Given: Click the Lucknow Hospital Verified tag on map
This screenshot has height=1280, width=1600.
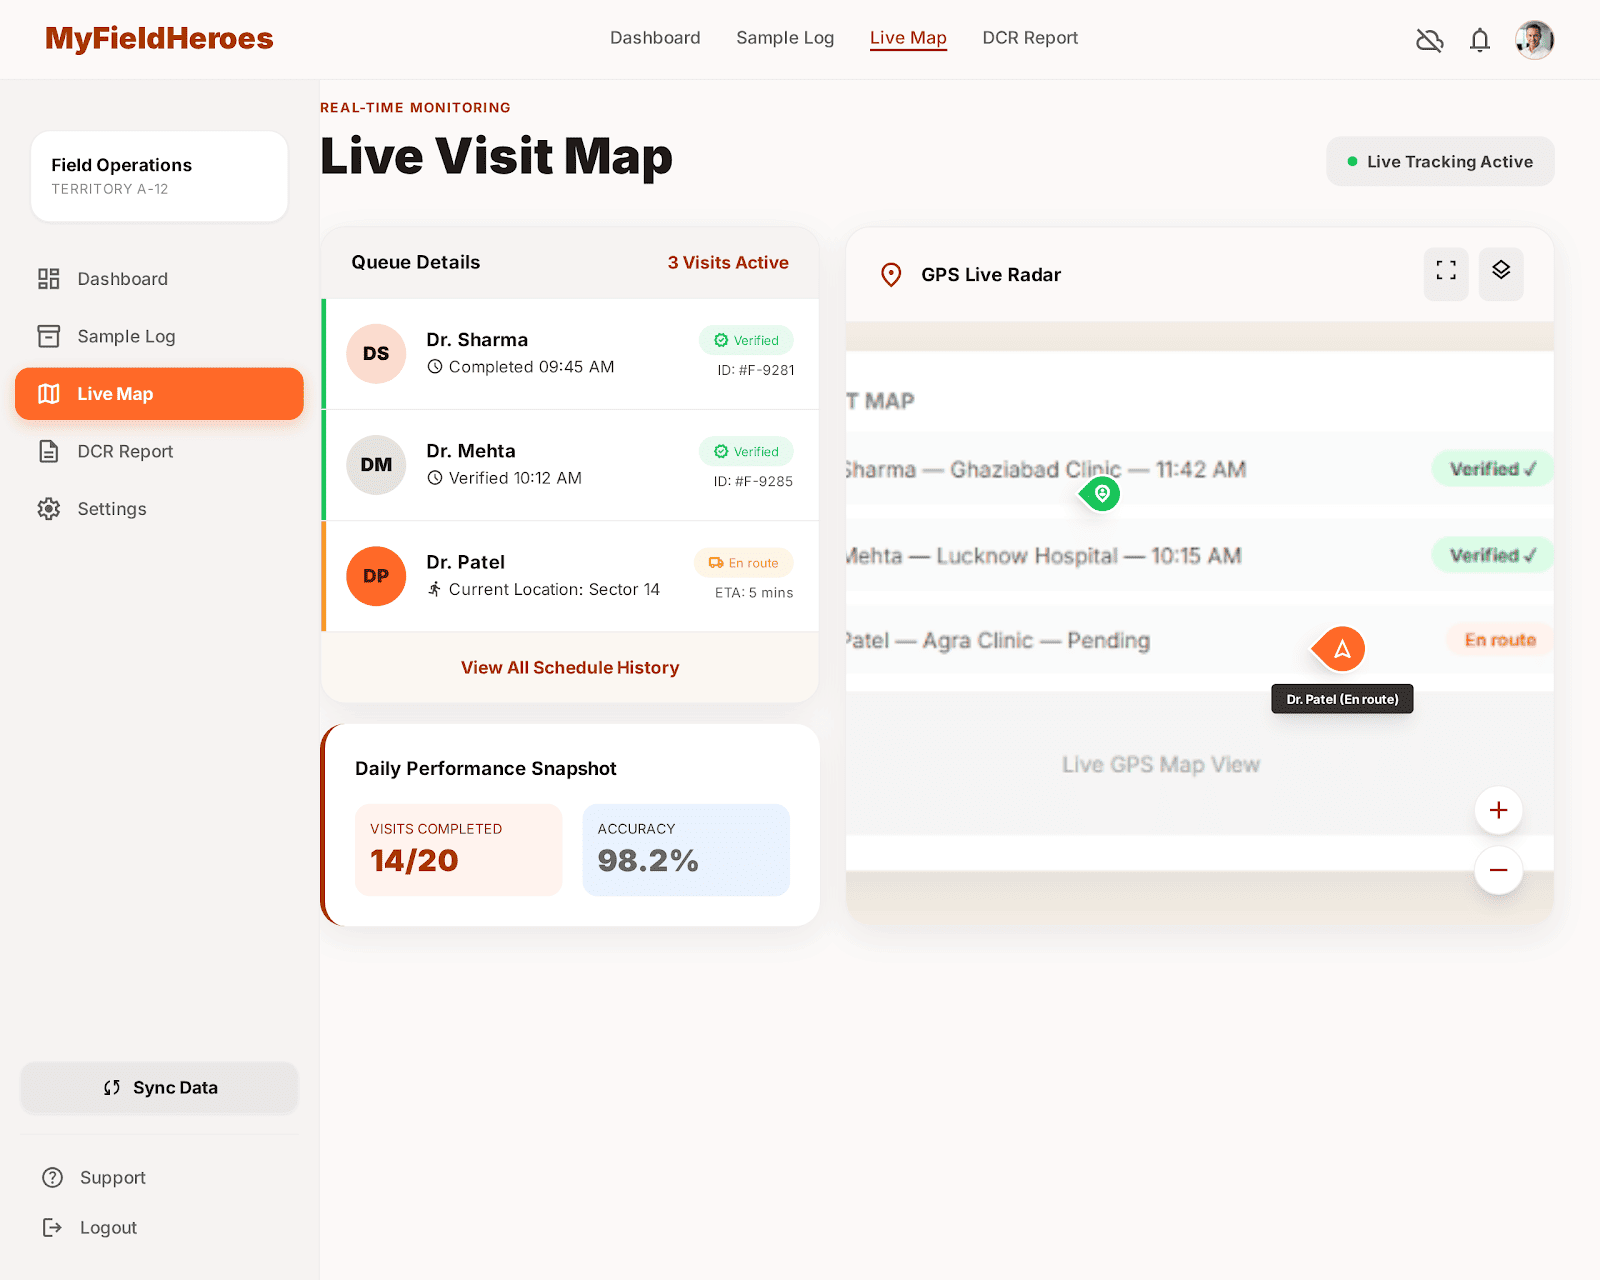Looking at the screenshot, I should coord(1492,555).
